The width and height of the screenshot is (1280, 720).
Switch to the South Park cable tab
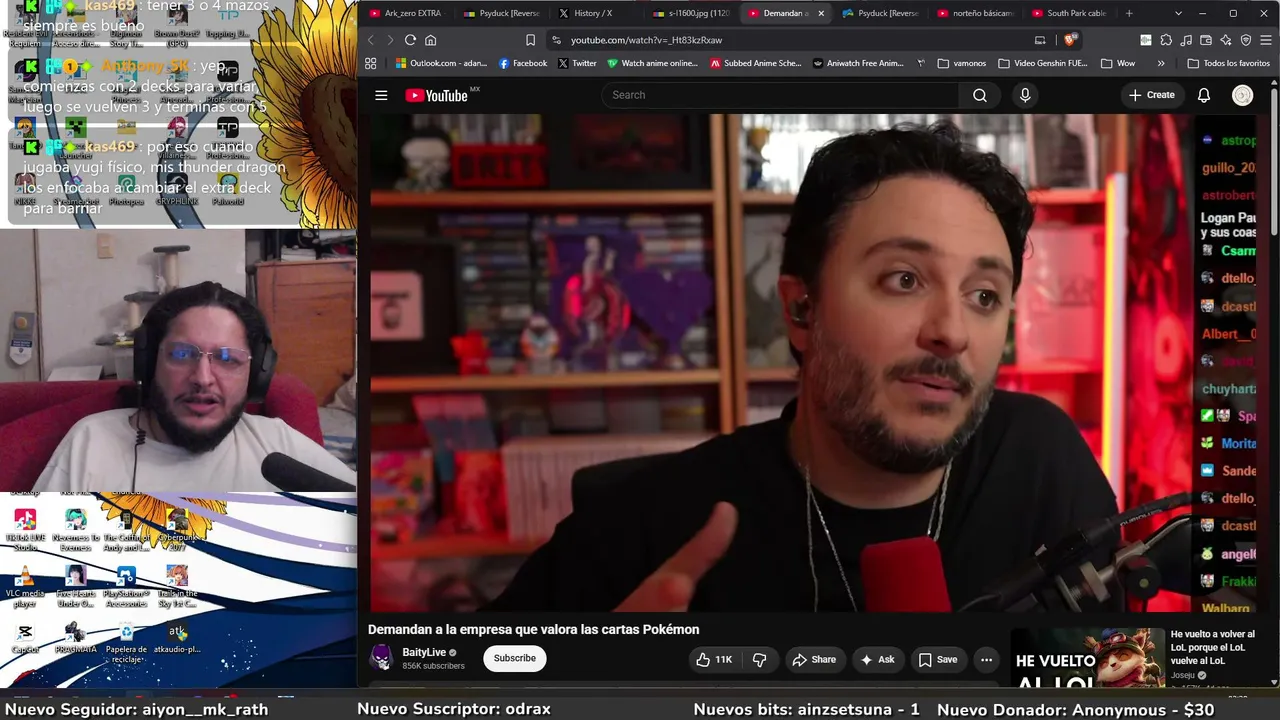coord(1068,13)
